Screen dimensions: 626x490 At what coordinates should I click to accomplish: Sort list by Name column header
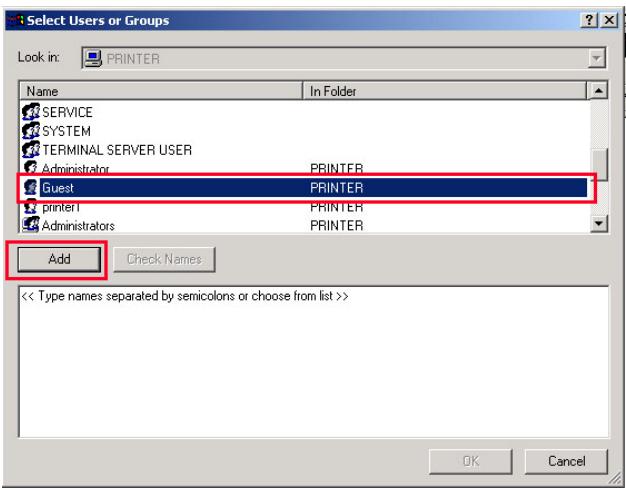(x=161, y=91)
